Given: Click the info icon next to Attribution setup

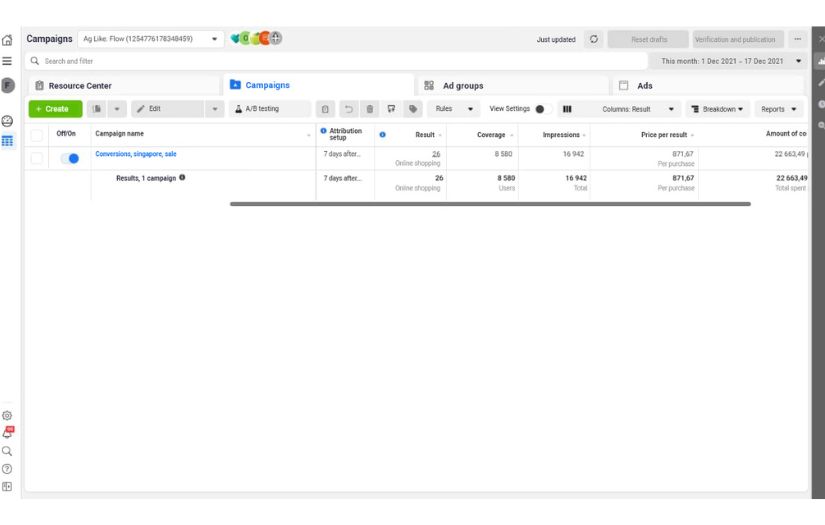Looking at the screenshot, I should pyautogui.click(x=324, y=131).
